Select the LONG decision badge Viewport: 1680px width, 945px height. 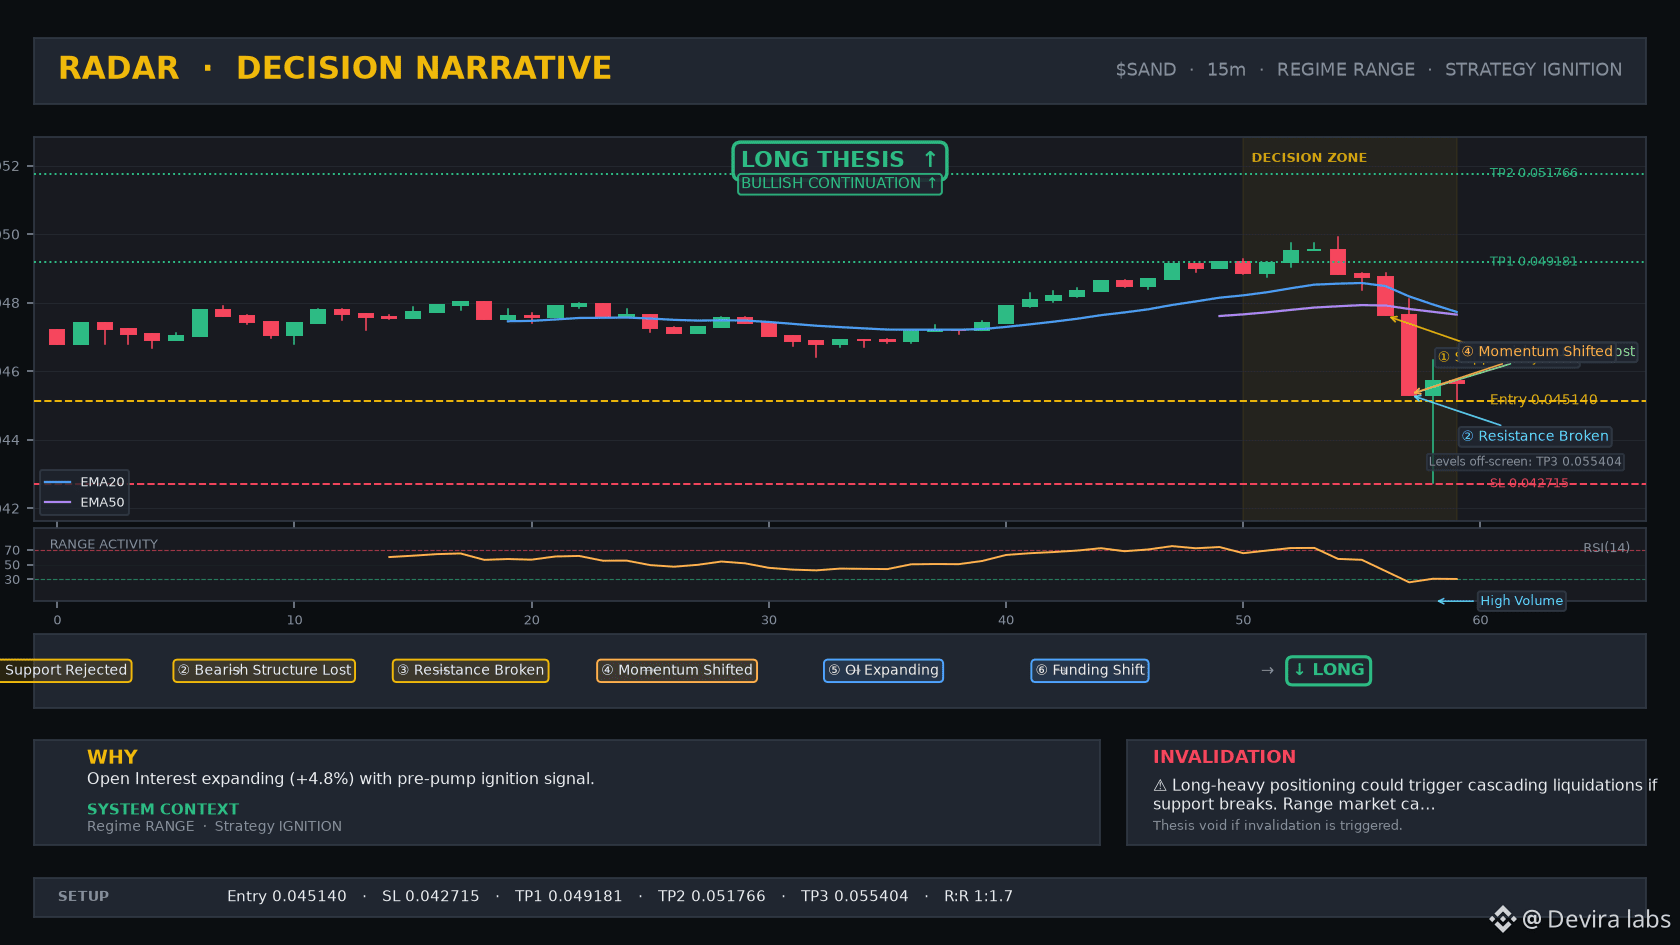(x=1329, y=670)
